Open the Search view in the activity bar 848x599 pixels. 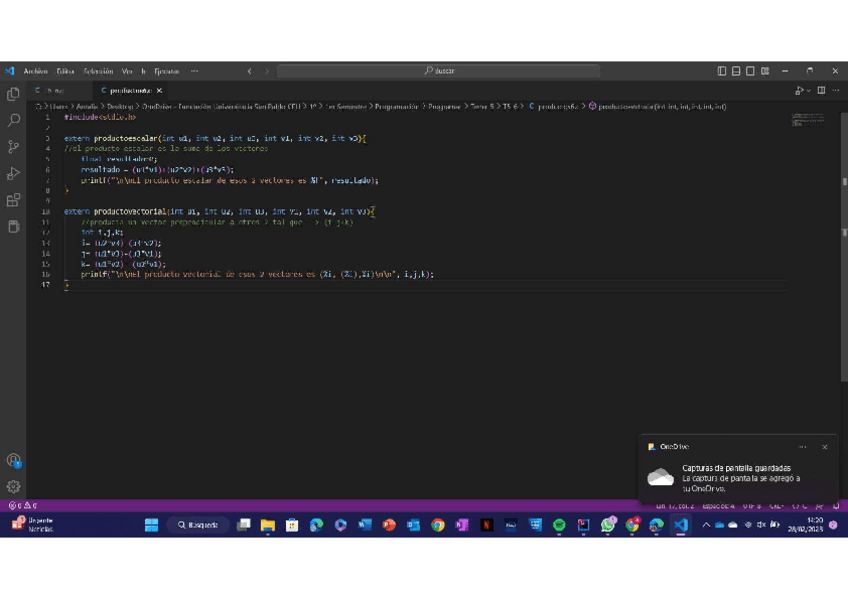[13, 120]
